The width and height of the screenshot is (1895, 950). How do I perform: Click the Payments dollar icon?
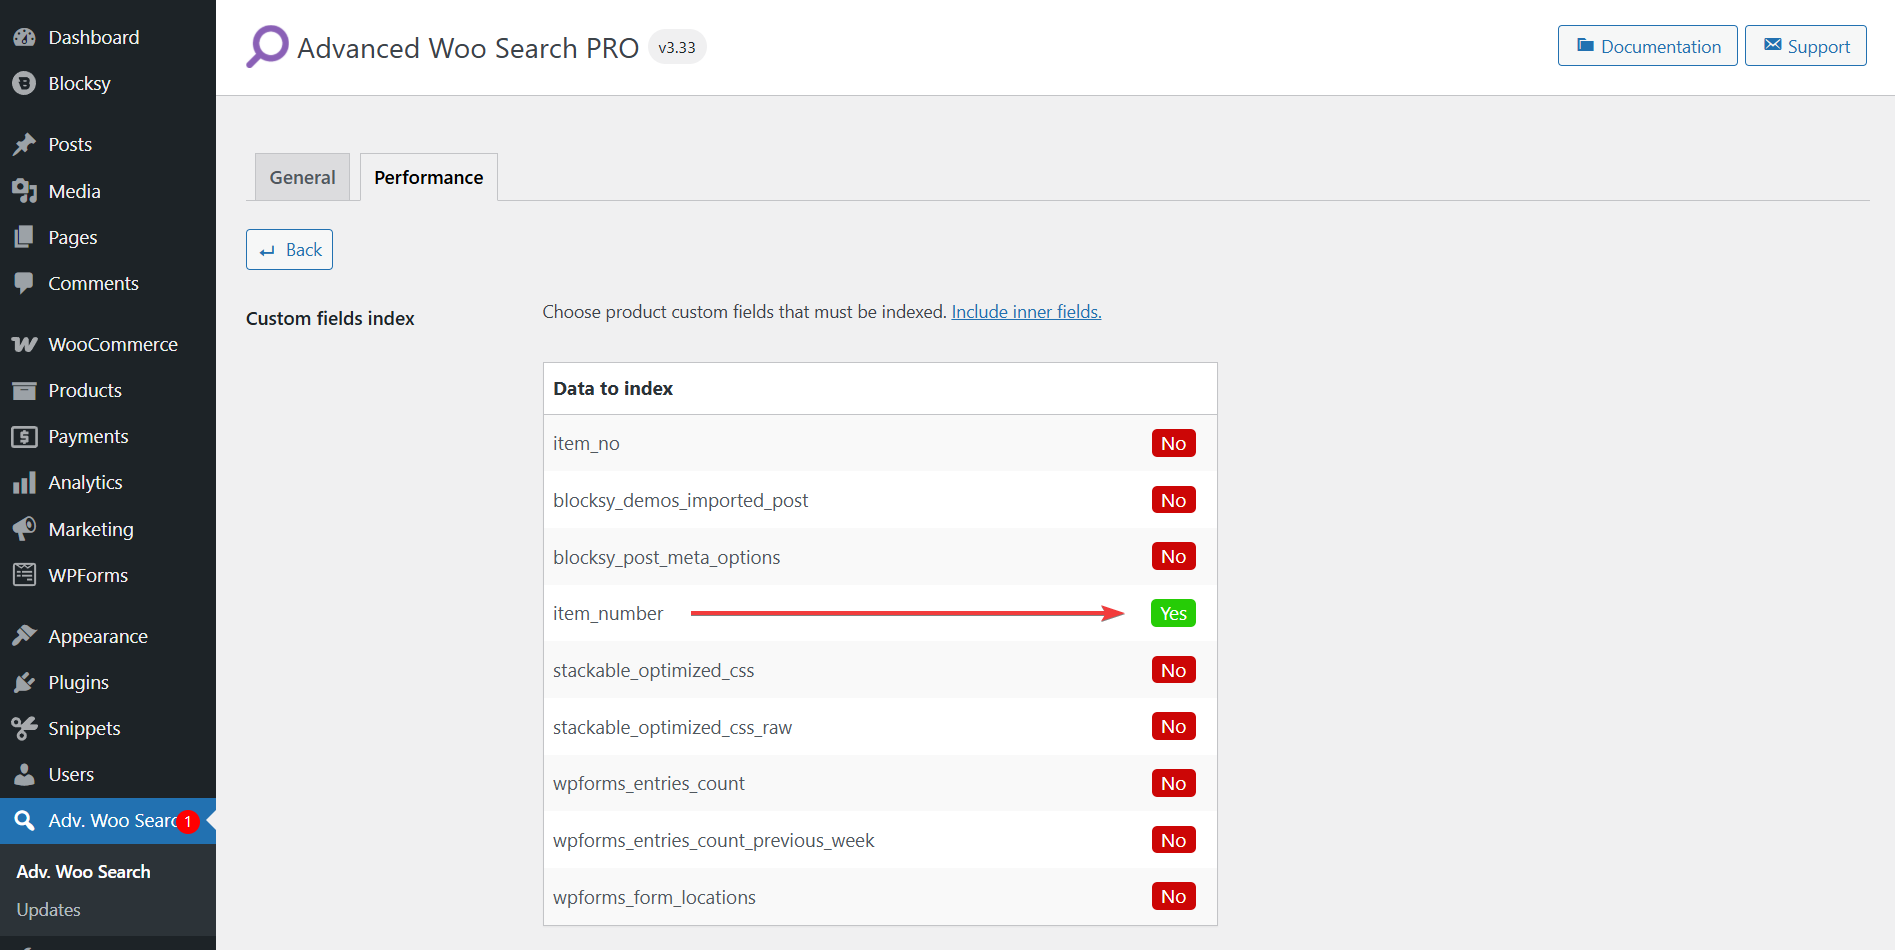tap(24, 437)
